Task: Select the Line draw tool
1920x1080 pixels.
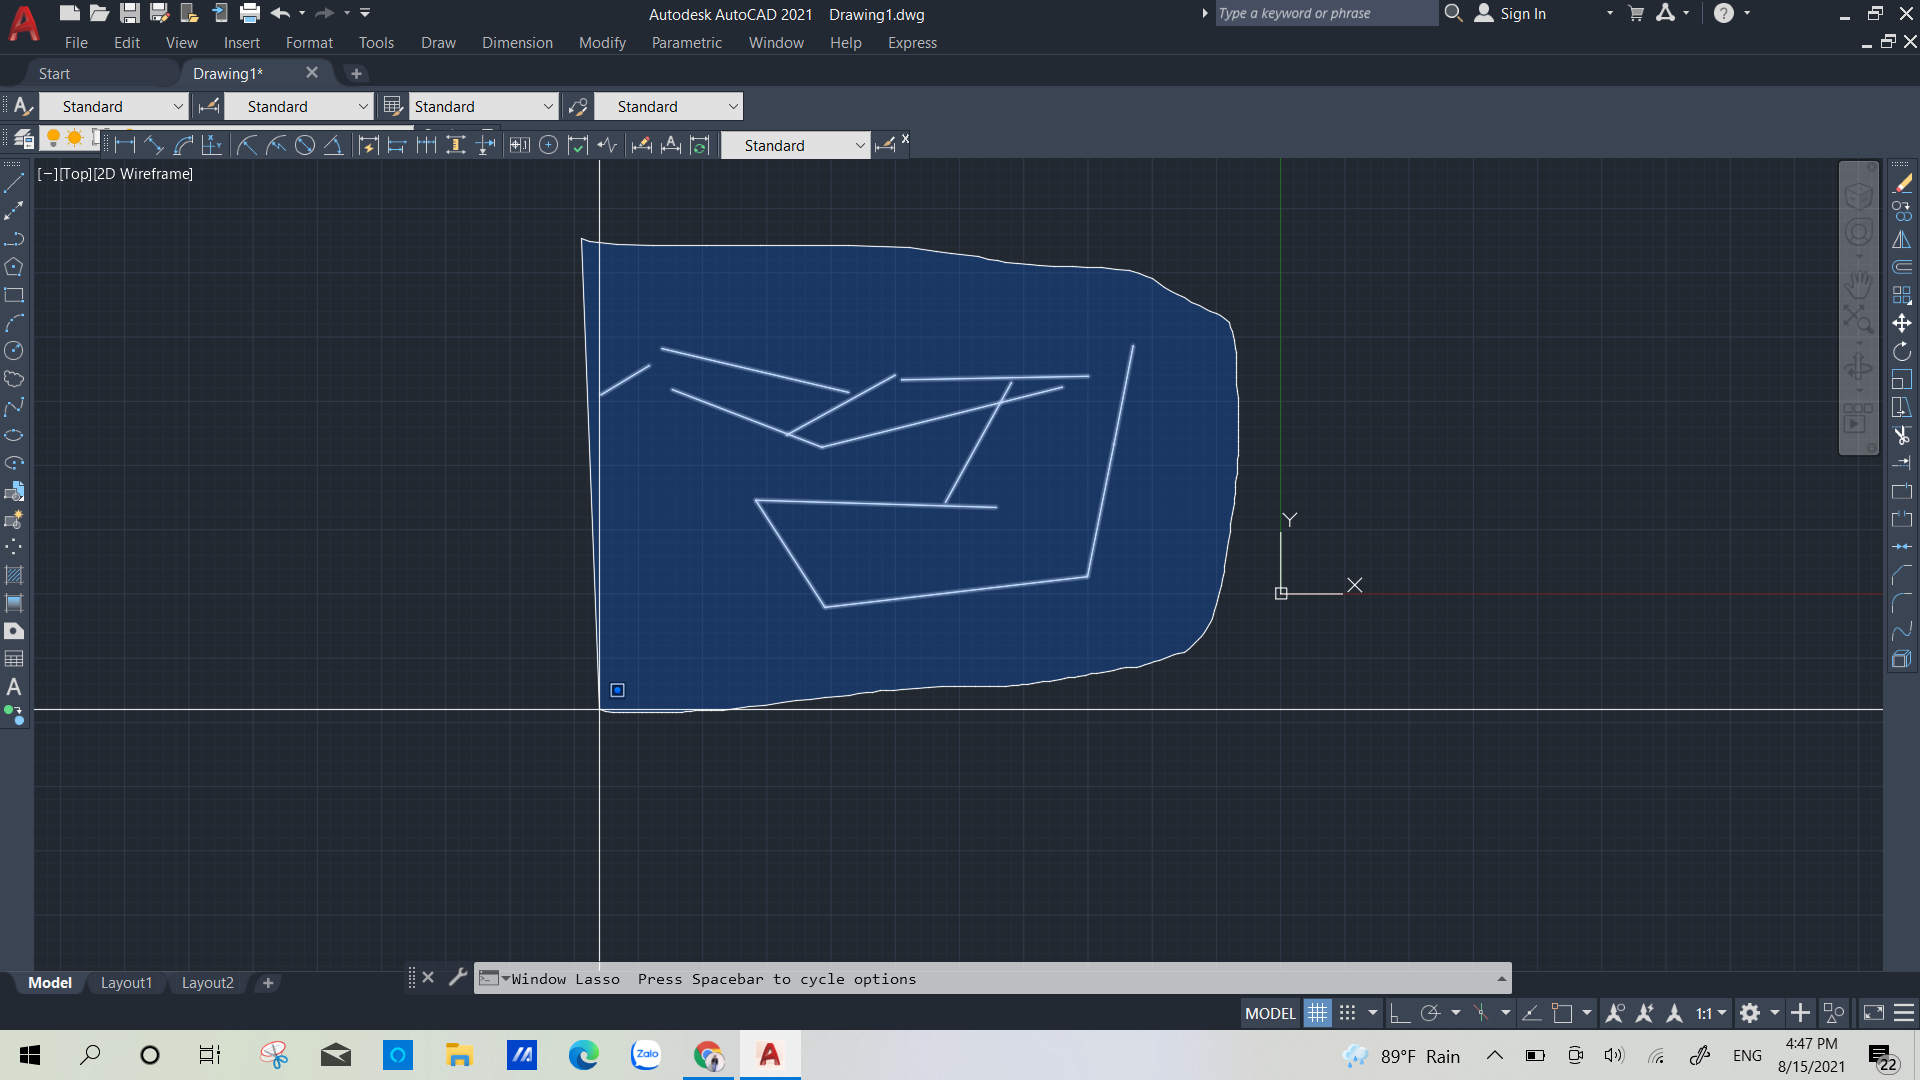Action: point(14,183)
